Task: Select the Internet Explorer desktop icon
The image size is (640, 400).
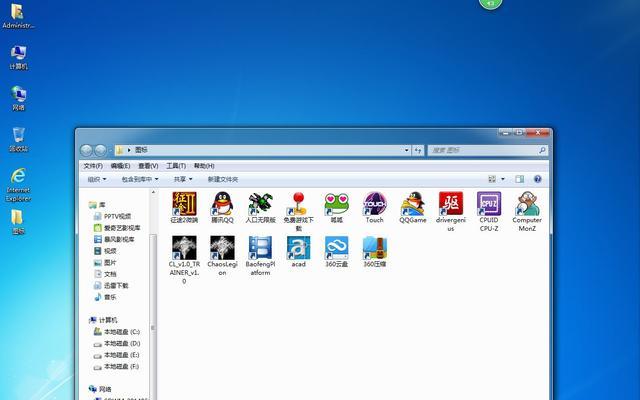Action: click(18, 184)
